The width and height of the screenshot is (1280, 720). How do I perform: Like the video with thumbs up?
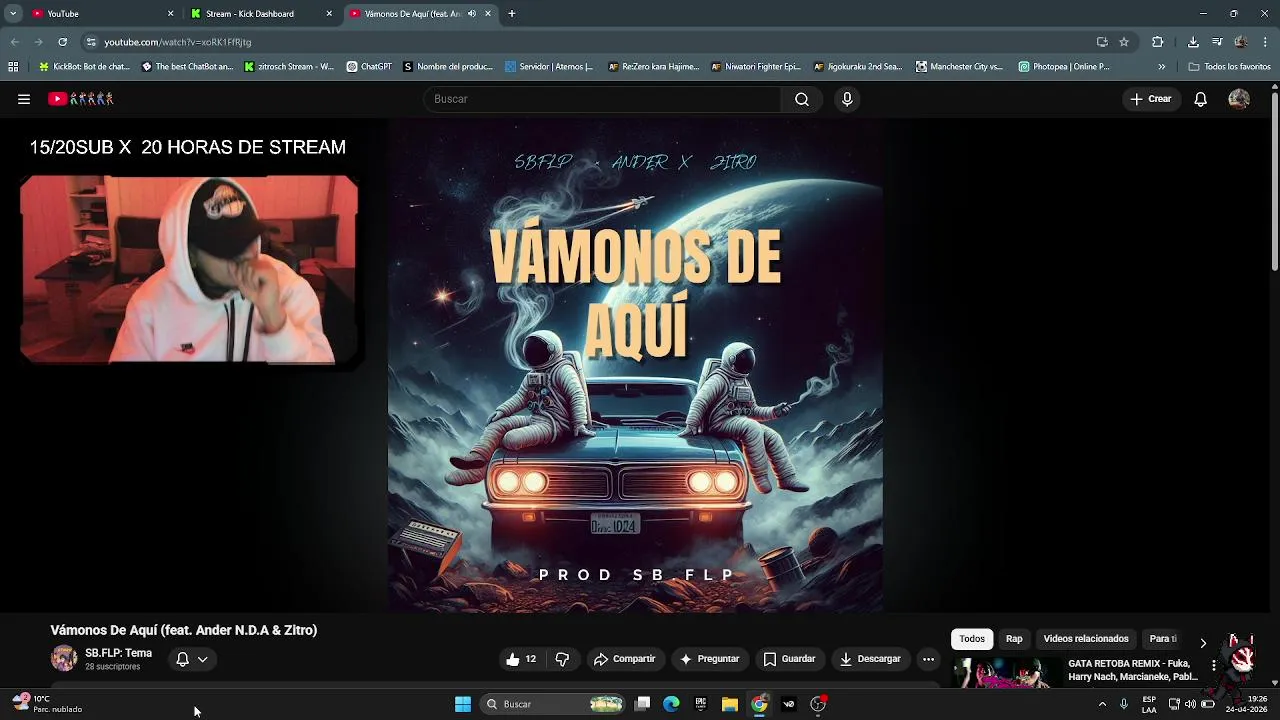[x=521, y=659]
